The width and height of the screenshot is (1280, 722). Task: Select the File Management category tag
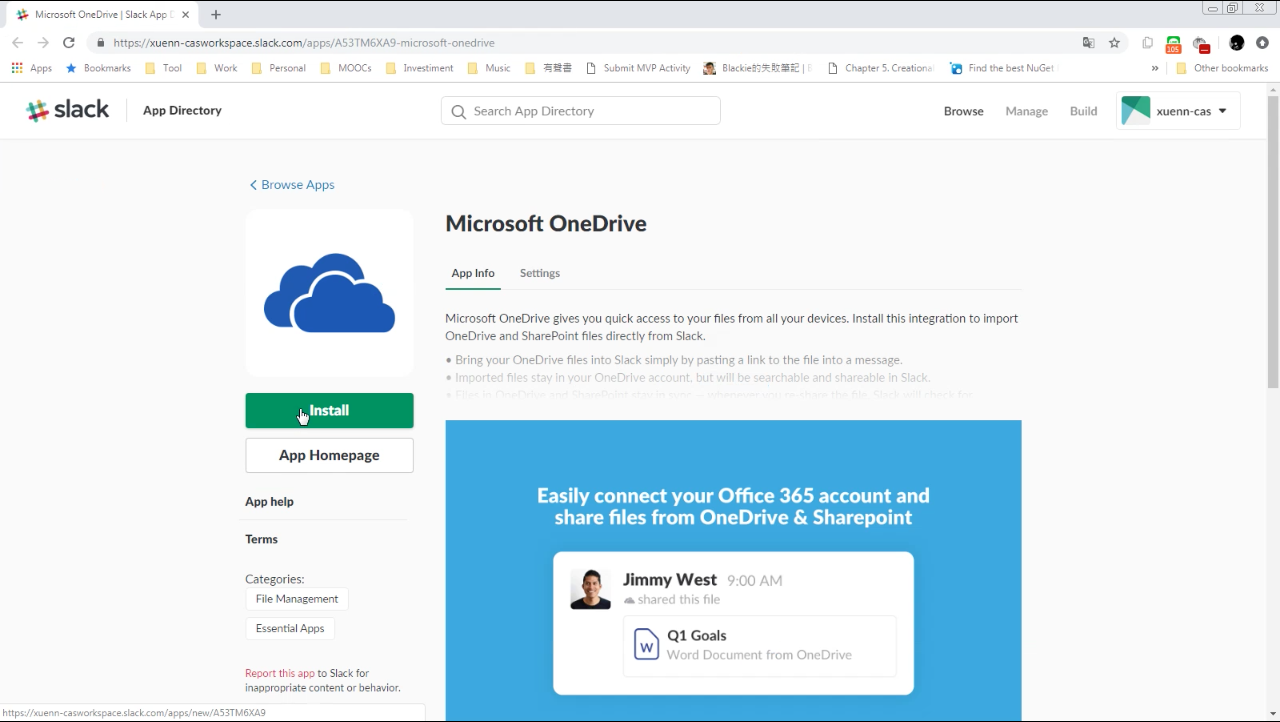(x=297, y=599)
